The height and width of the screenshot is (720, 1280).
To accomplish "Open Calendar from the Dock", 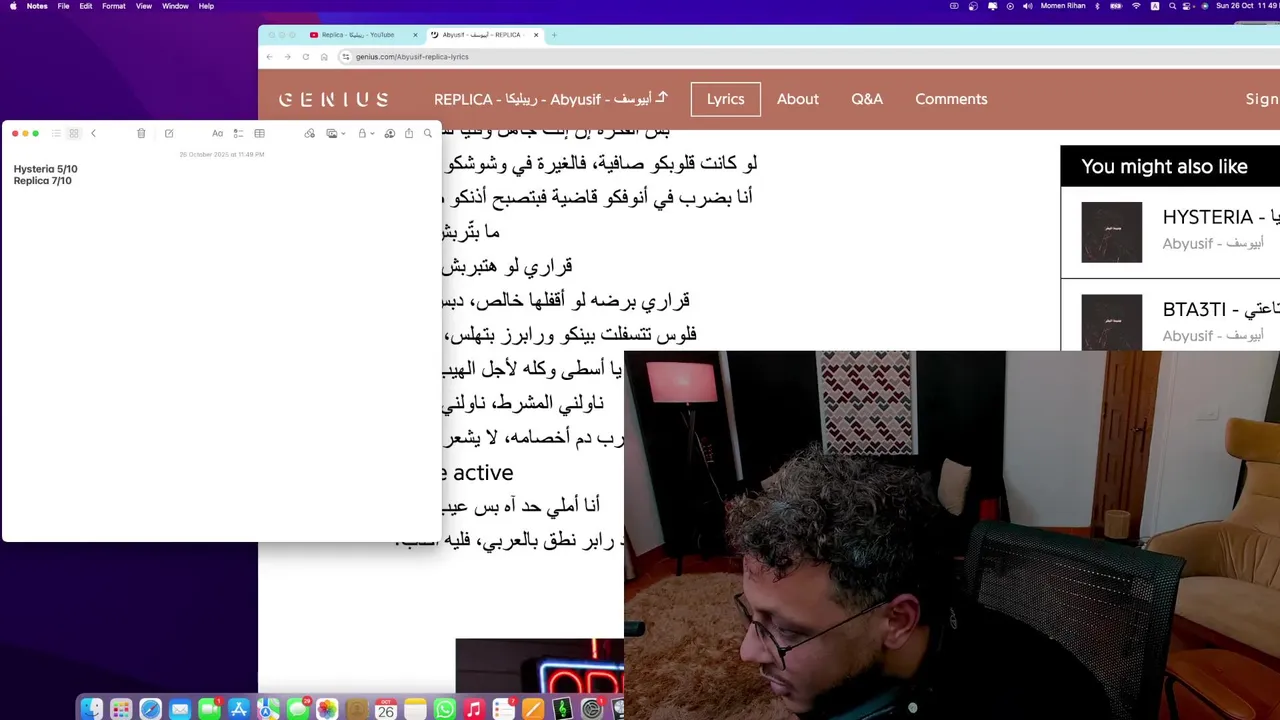I will pyautogui.click(x=386, y=709).
